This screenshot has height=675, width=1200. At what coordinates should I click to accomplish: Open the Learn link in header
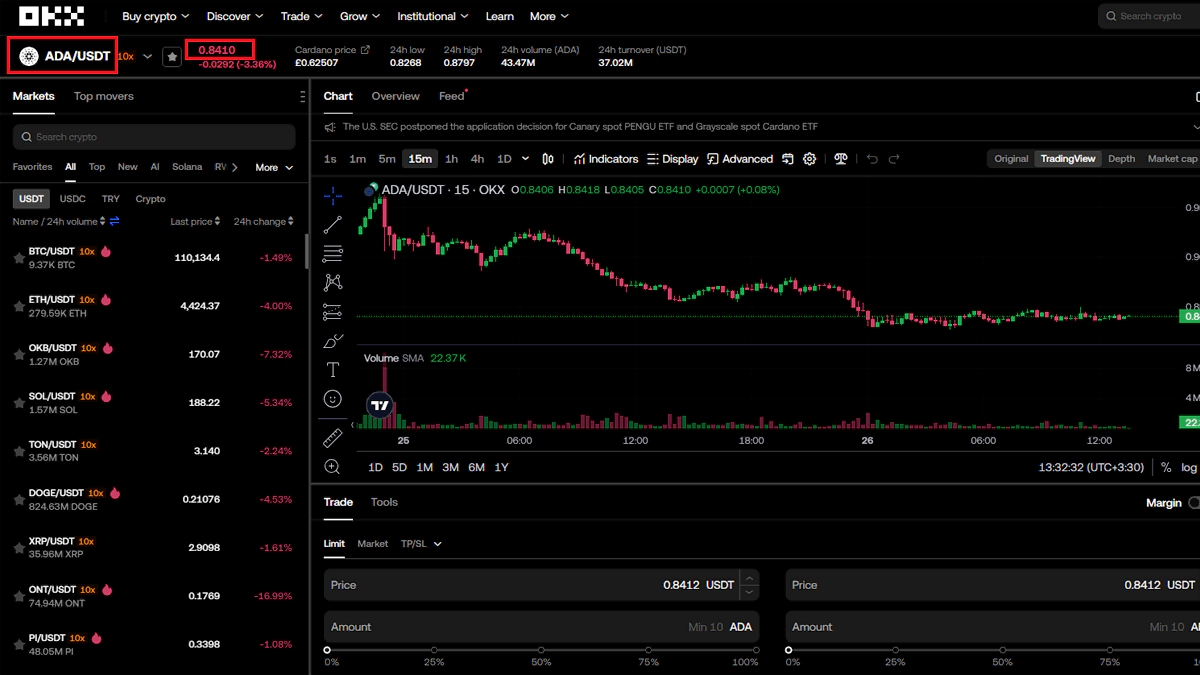click(499, 16)
